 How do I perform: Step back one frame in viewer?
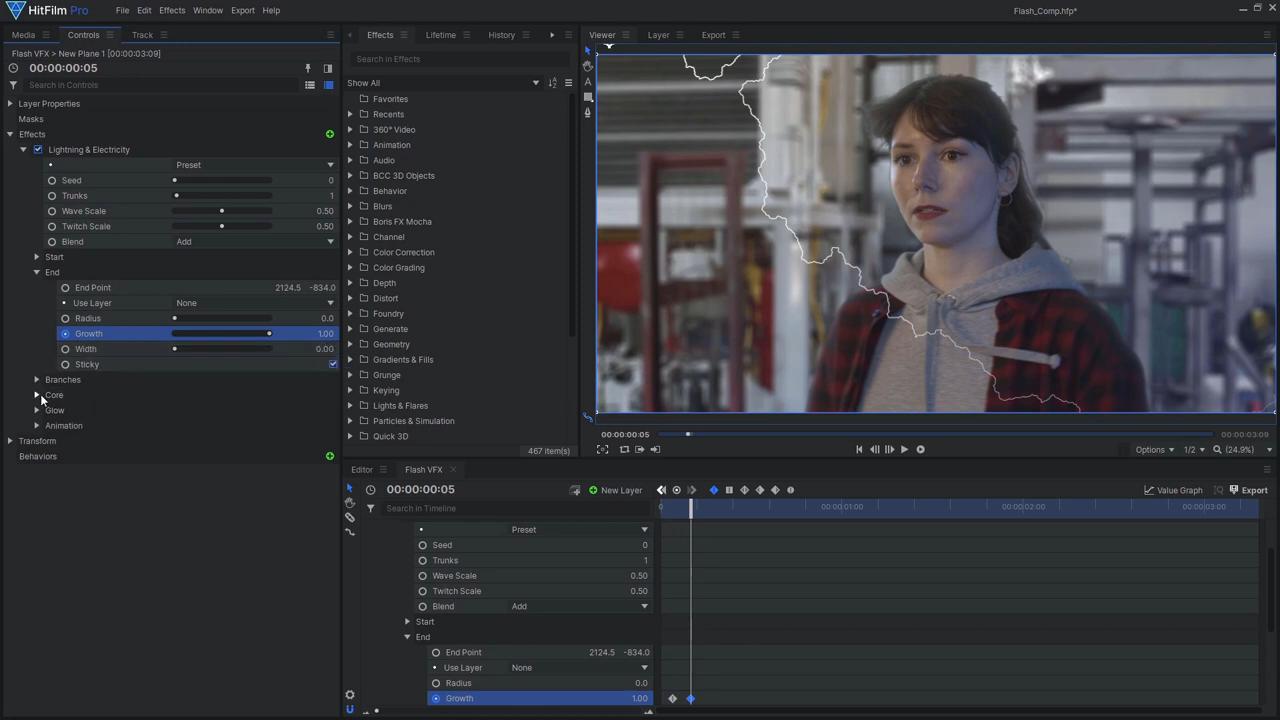874,449
